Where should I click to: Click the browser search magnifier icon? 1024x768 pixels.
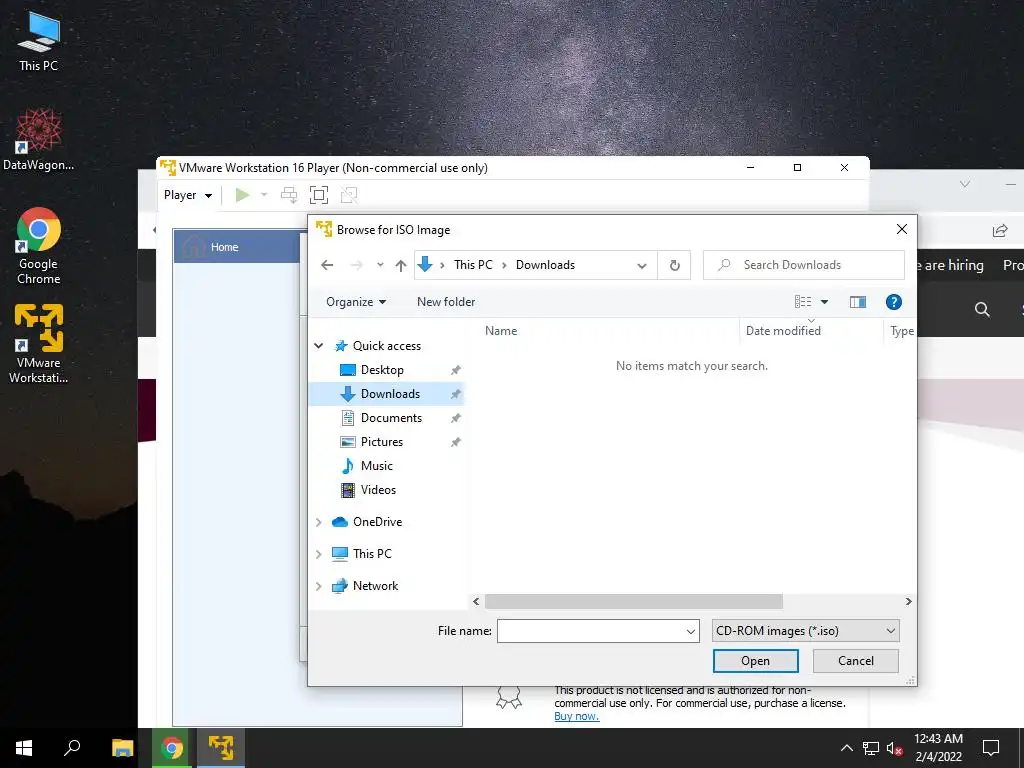click(982, 309)
